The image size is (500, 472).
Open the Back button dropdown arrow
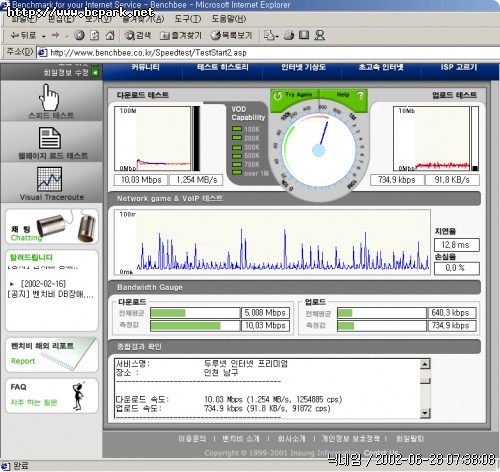44,36
